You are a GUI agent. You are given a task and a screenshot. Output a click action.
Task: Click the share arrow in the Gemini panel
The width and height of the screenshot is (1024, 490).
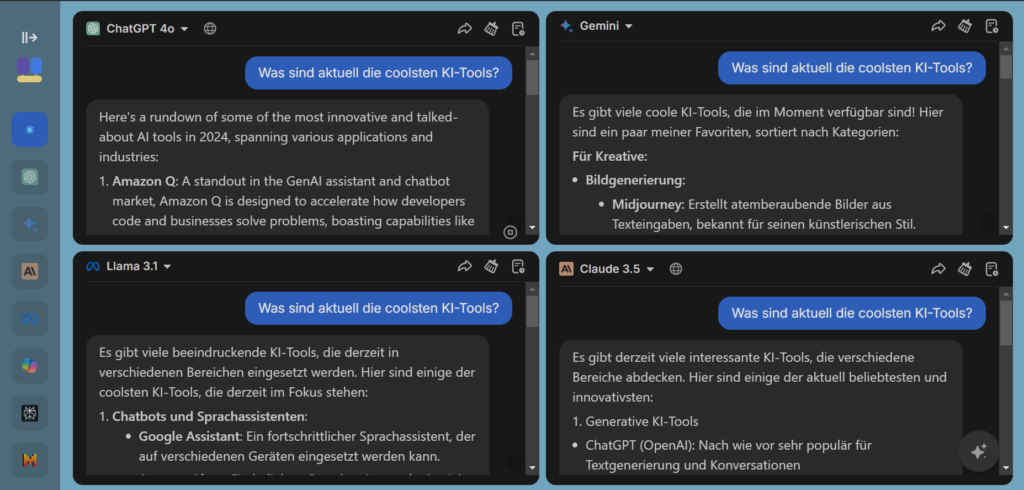click(938, 27)
